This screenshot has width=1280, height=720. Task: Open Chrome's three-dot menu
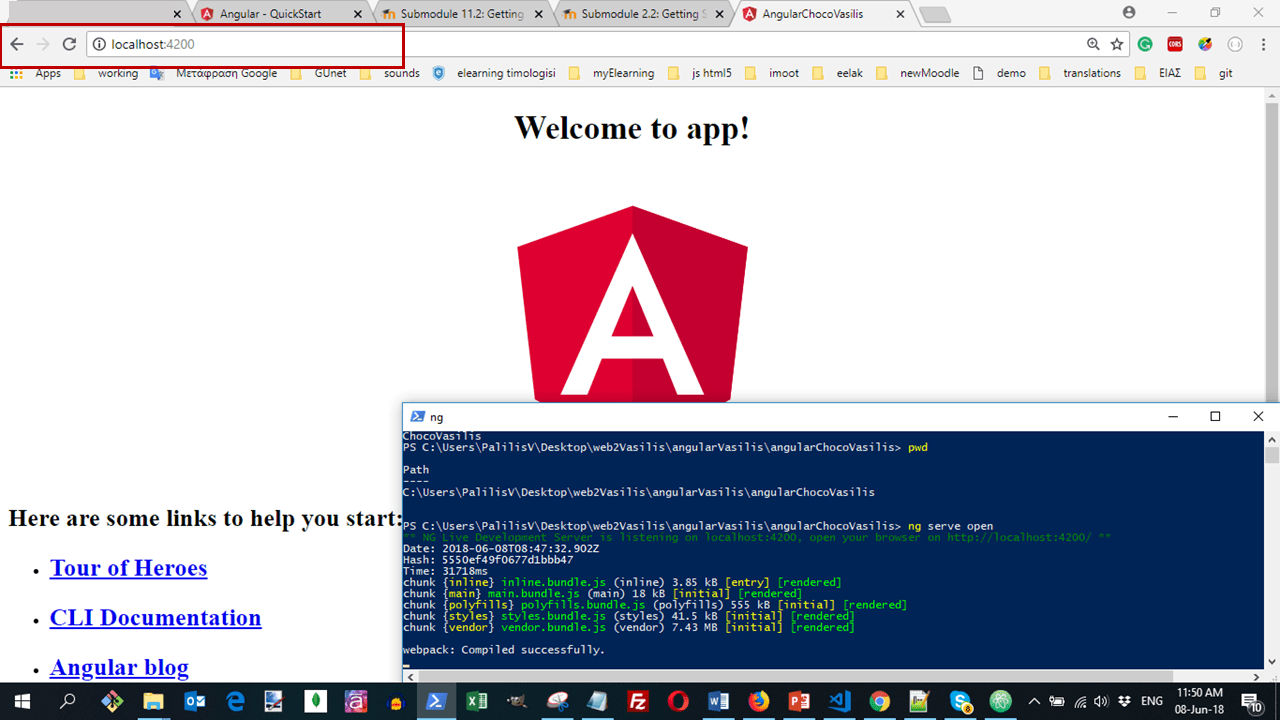point(1263,44)
